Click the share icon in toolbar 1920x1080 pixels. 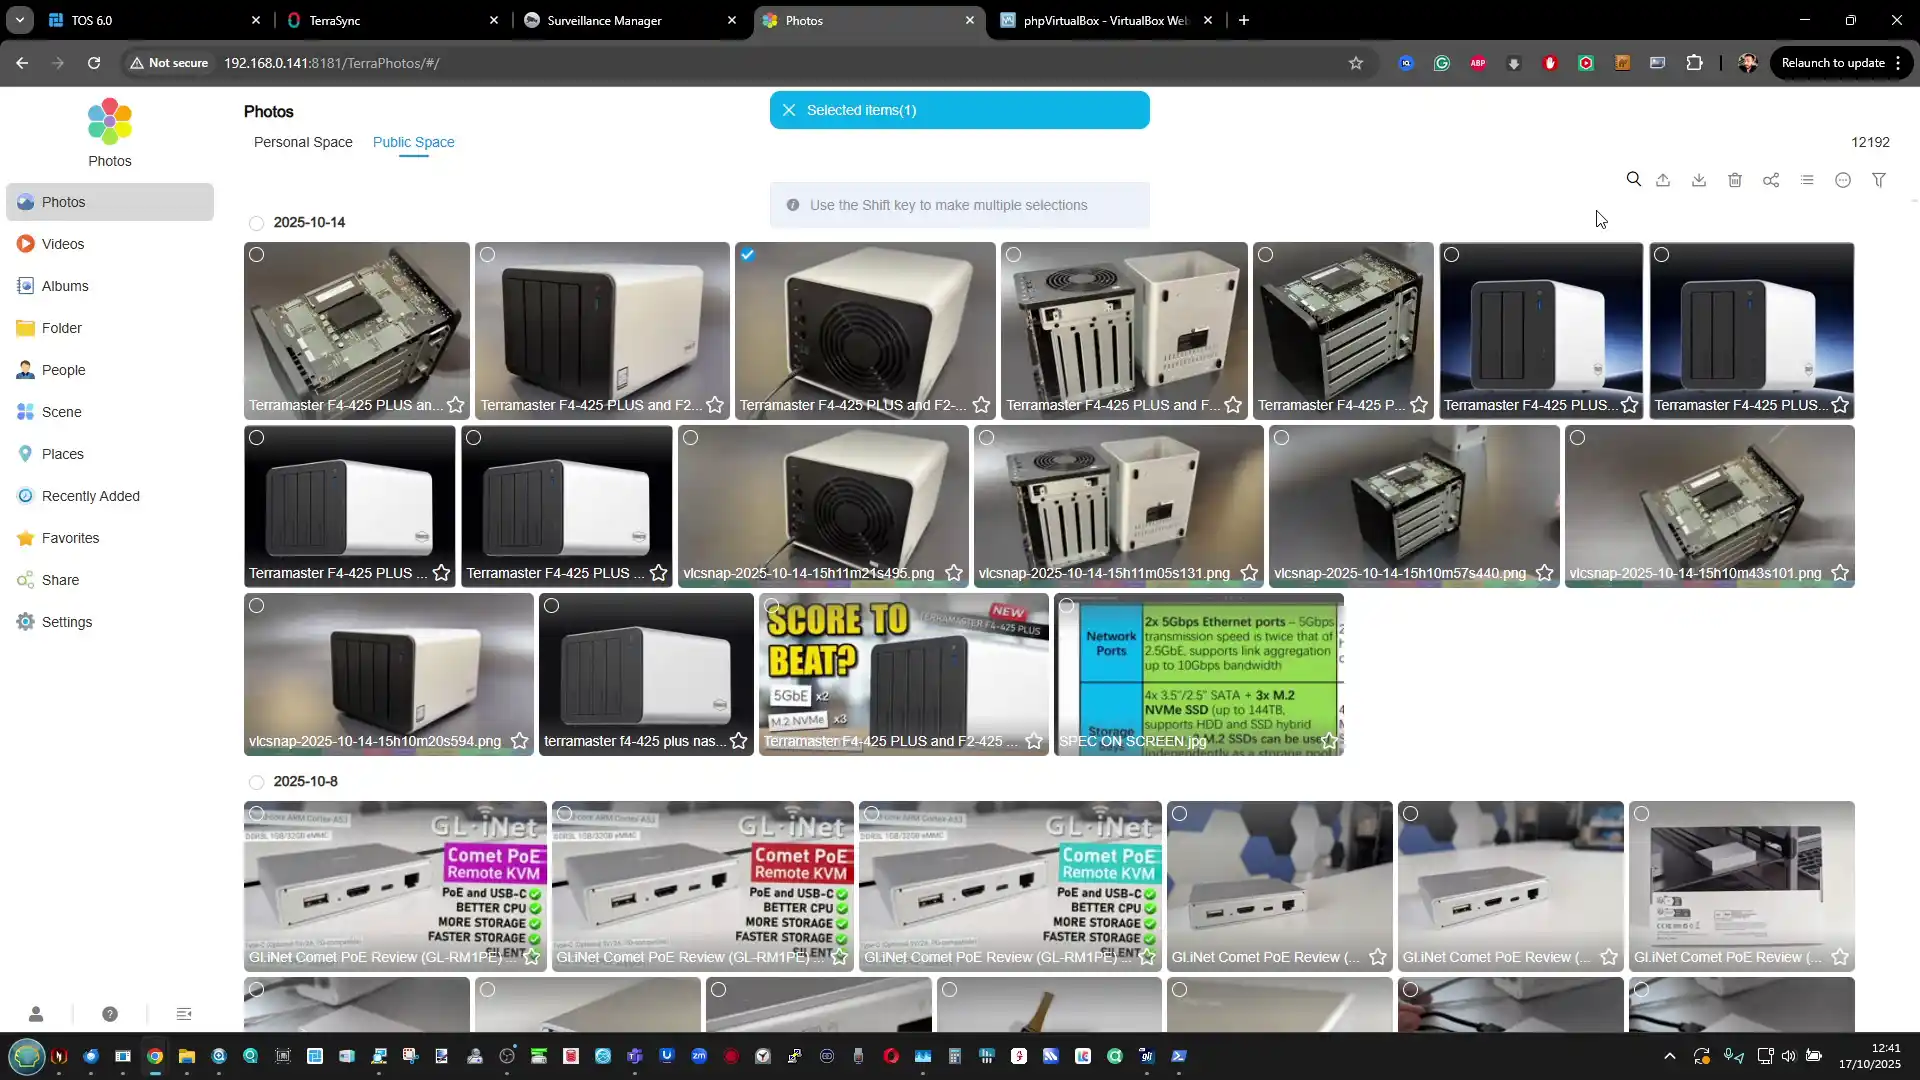(1771, 180)
